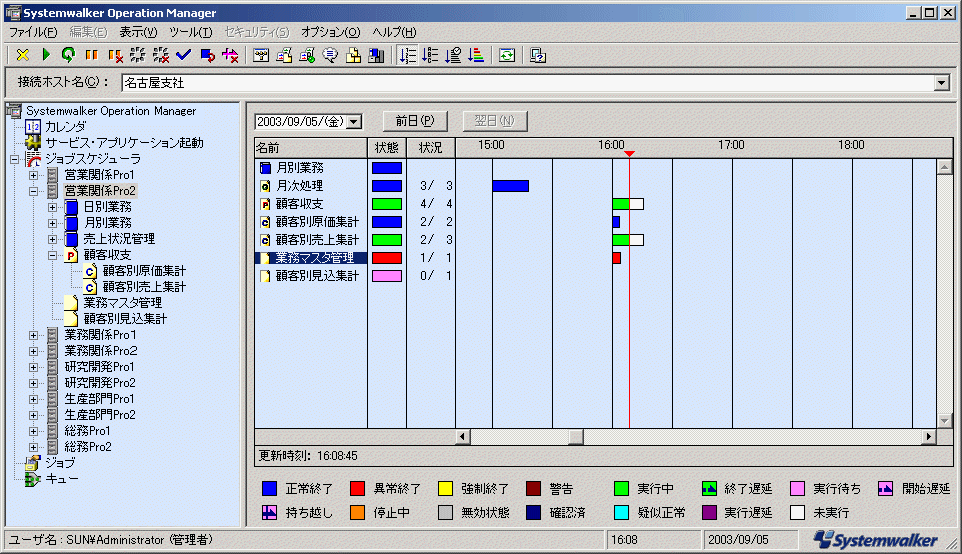Click the dotted-square icon with red X
The image size is (962, 554).
point(161,55)
